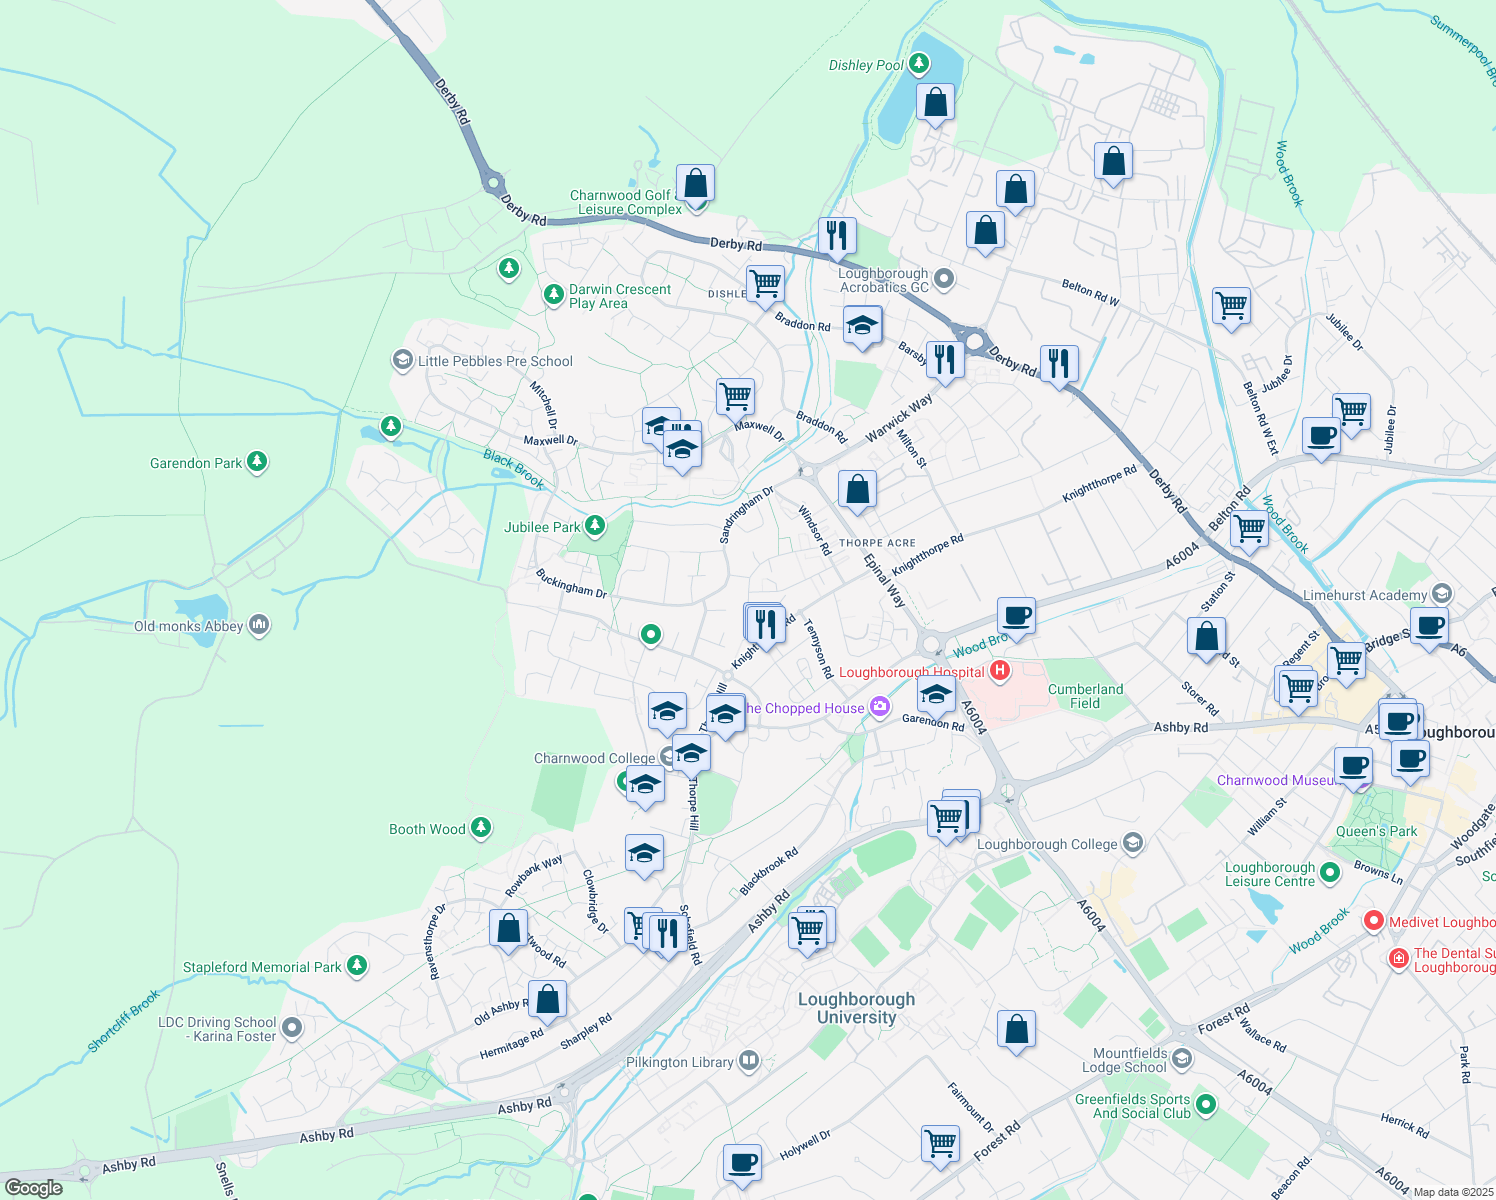Click the school marker near Braddon Rd

862,326
